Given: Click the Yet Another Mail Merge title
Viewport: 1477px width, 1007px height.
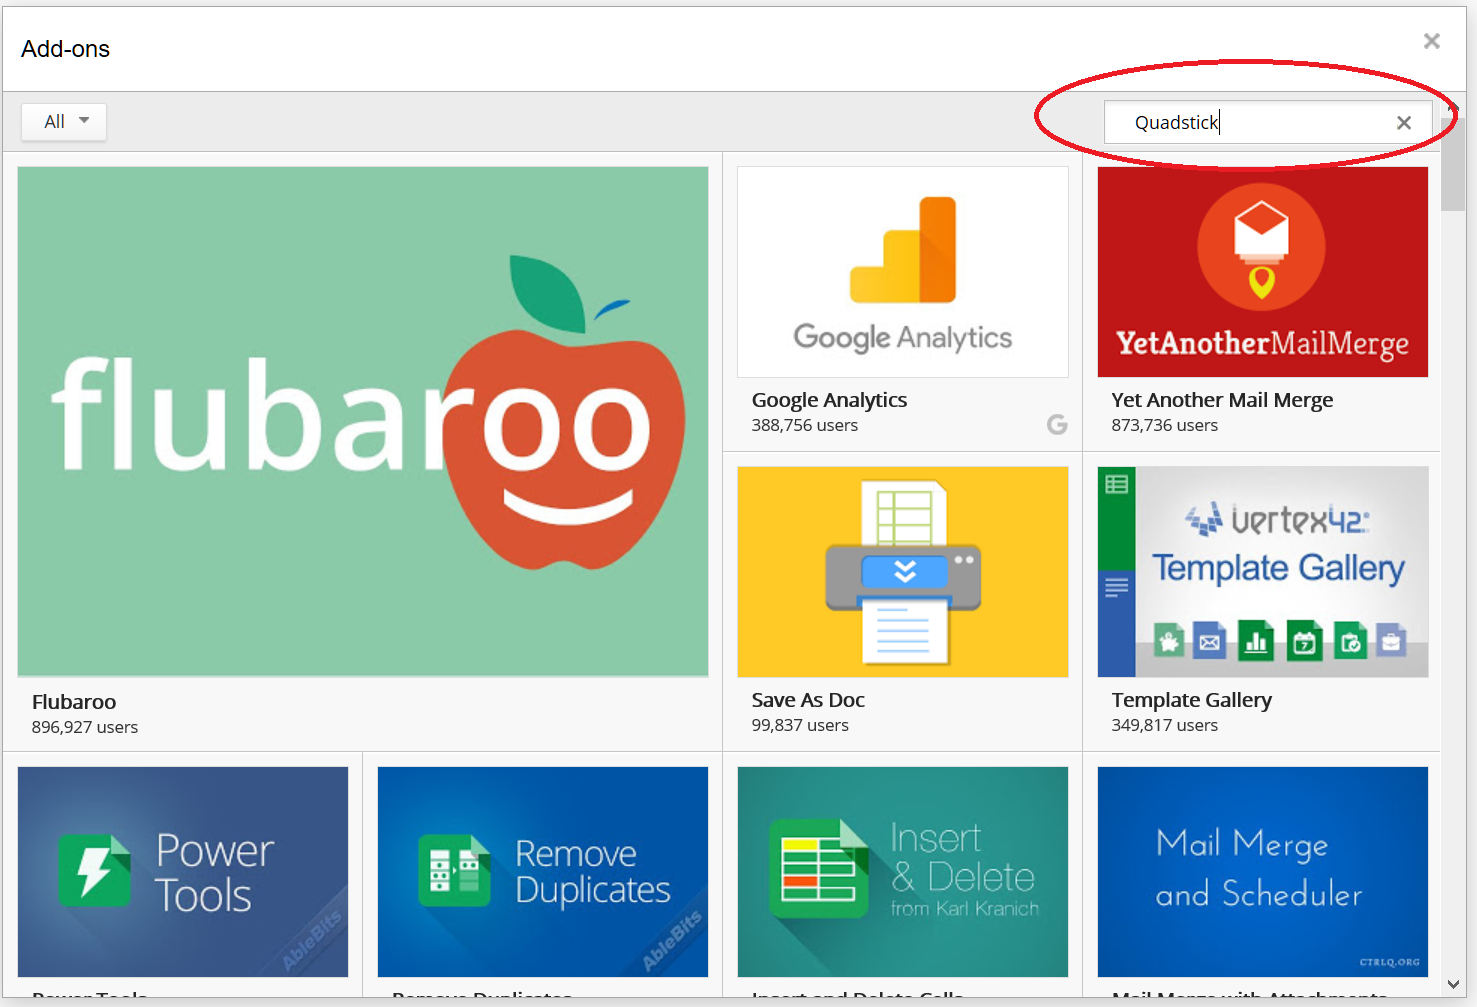Looking at the screenshot, I should [1222, 400].
